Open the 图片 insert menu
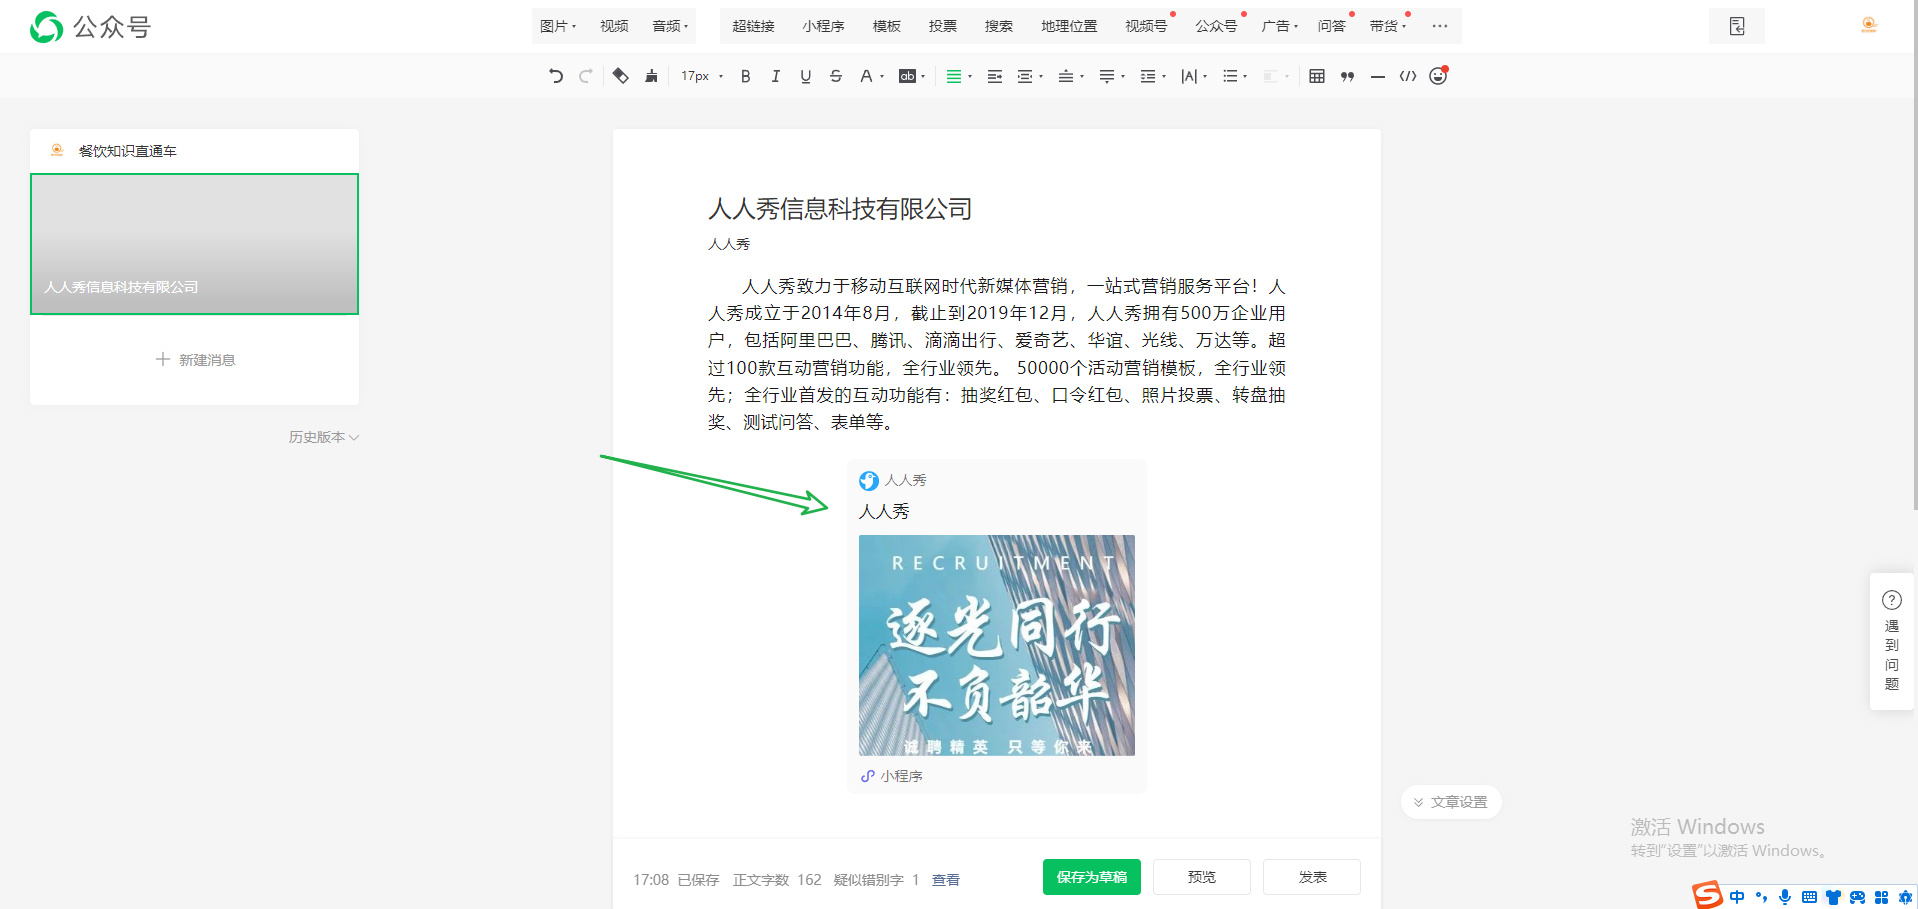 pyautogui.click(x=558, y=26)
